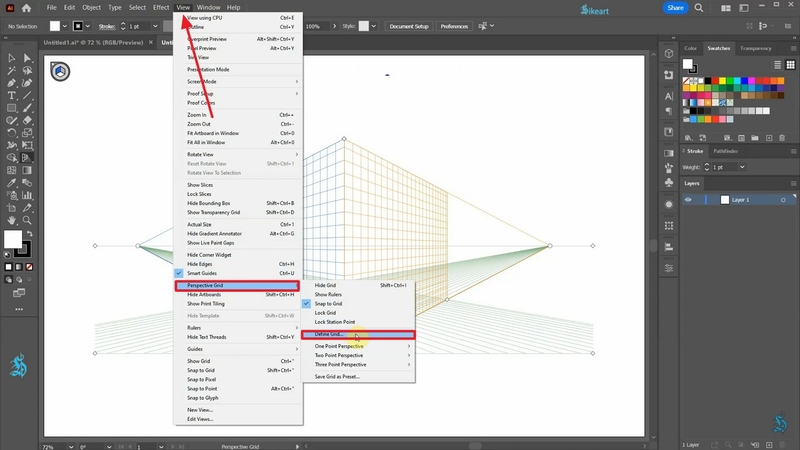Switch to the Transparency panel tab
Viewport: 800px width, 450px height.
756,48
